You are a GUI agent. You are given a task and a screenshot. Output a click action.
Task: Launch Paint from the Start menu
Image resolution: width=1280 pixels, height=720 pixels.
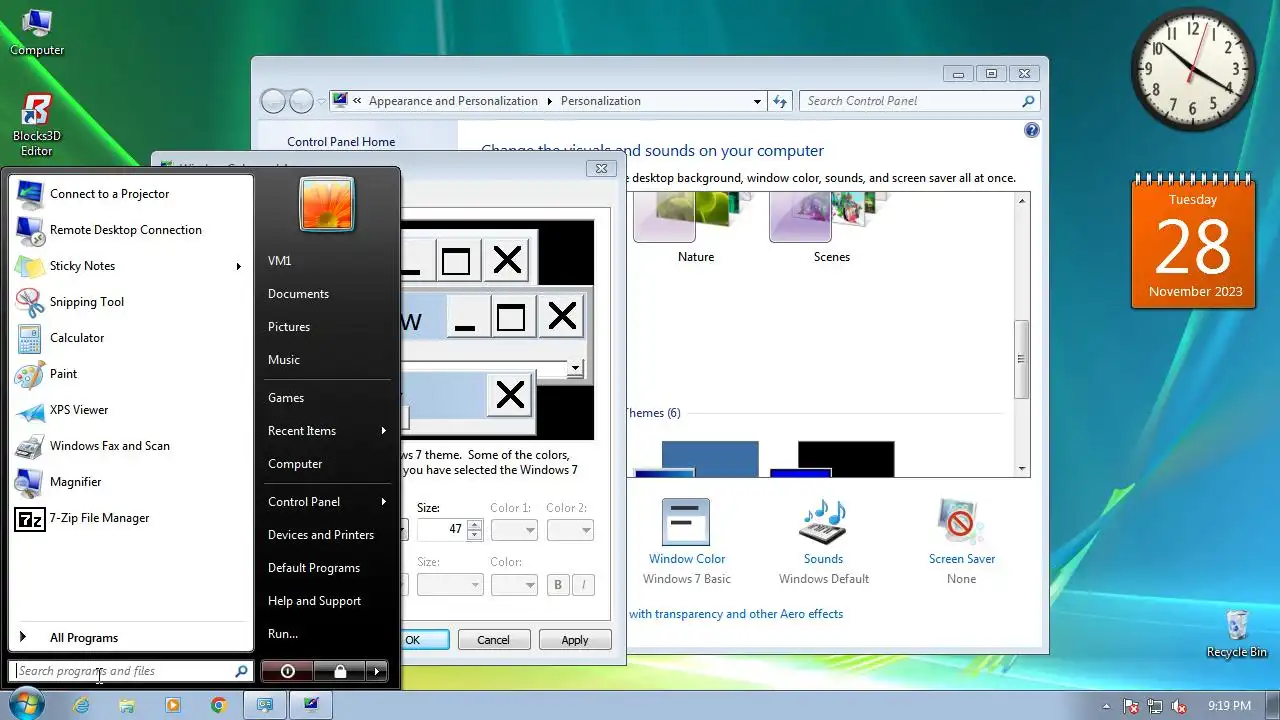tap(130, 374)
